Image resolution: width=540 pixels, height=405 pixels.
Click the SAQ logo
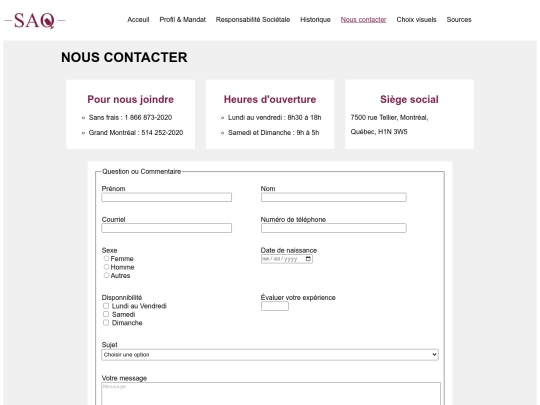coord(34,20)
